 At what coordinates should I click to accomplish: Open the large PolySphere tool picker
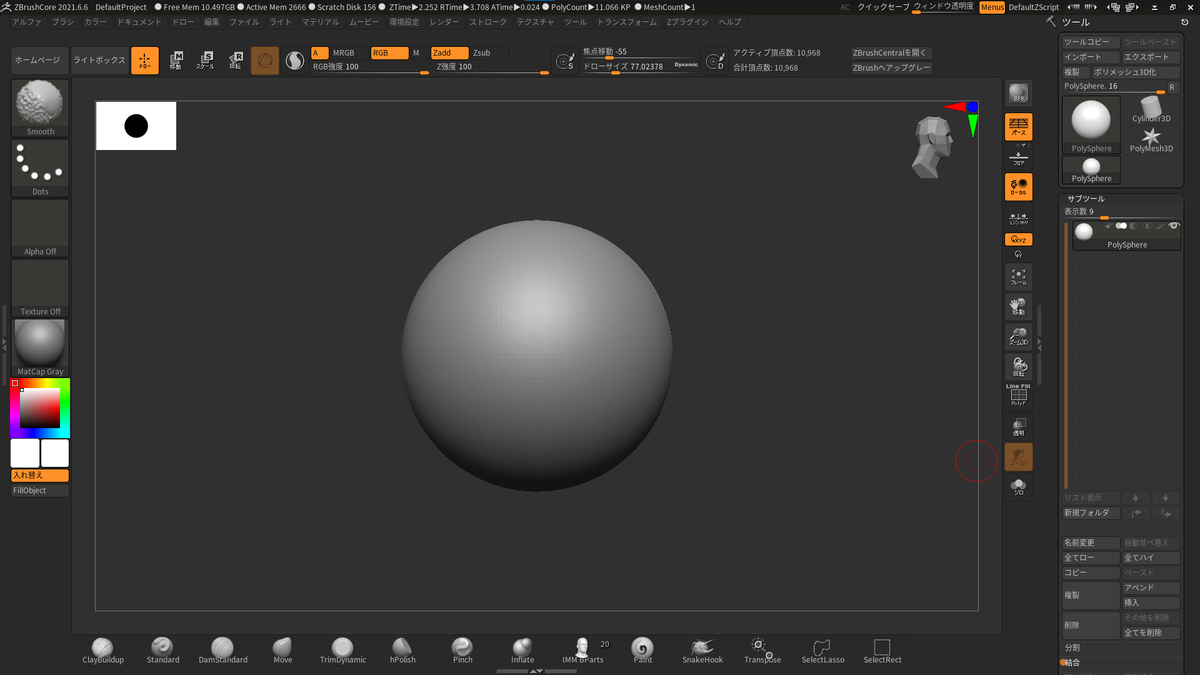pos(1091,125)
